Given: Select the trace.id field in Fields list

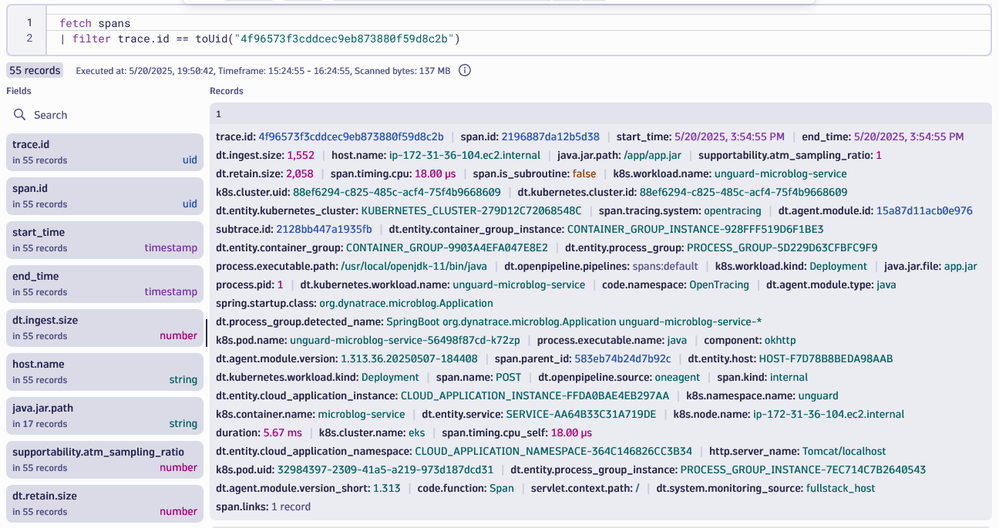Looking at the screenshot, I should click(x=104, y=152).
